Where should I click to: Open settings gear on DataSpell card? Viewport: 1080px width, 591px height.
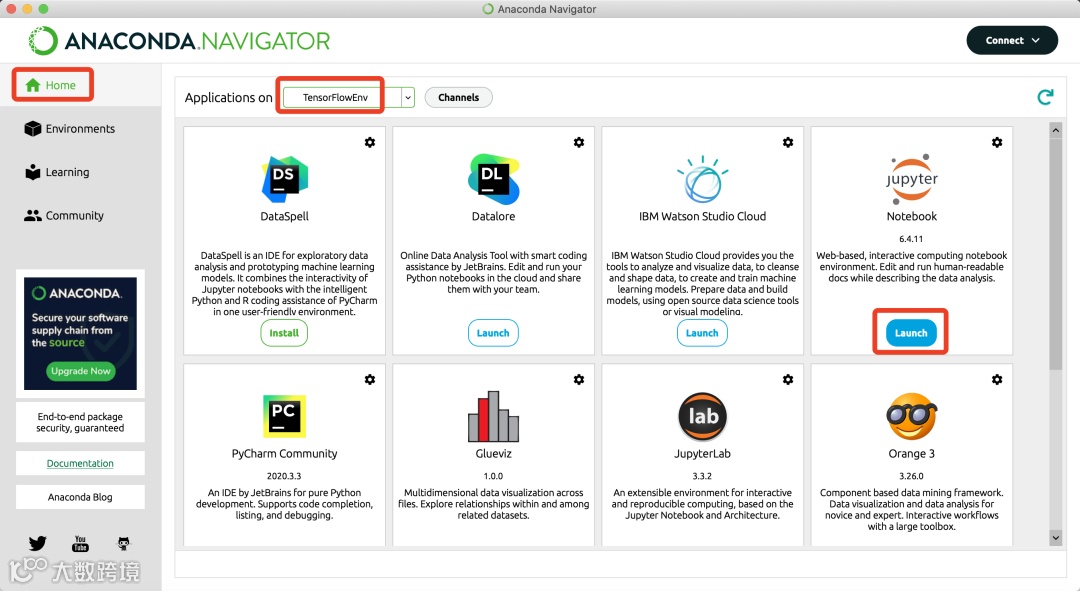point(370,142)
